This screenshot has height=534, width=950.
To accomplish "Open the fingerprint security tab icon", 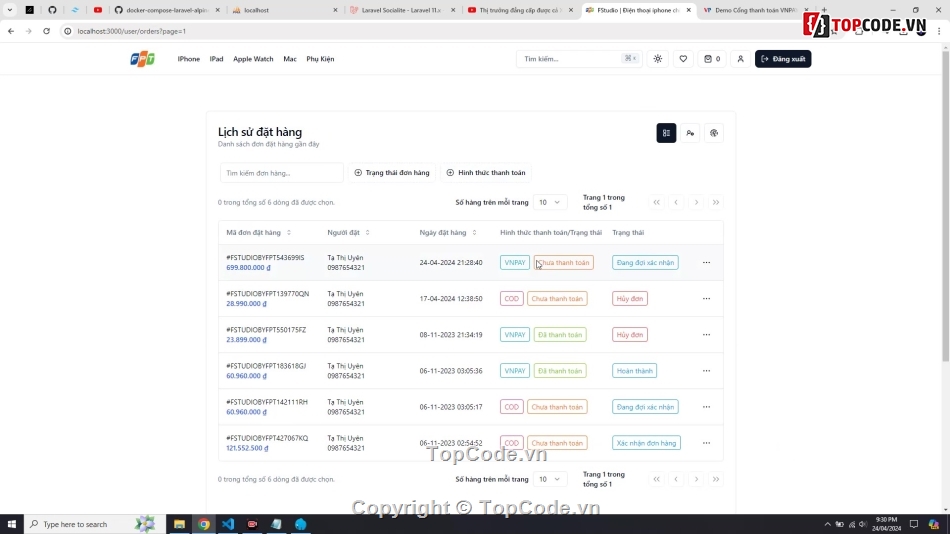I will (714, 133).
